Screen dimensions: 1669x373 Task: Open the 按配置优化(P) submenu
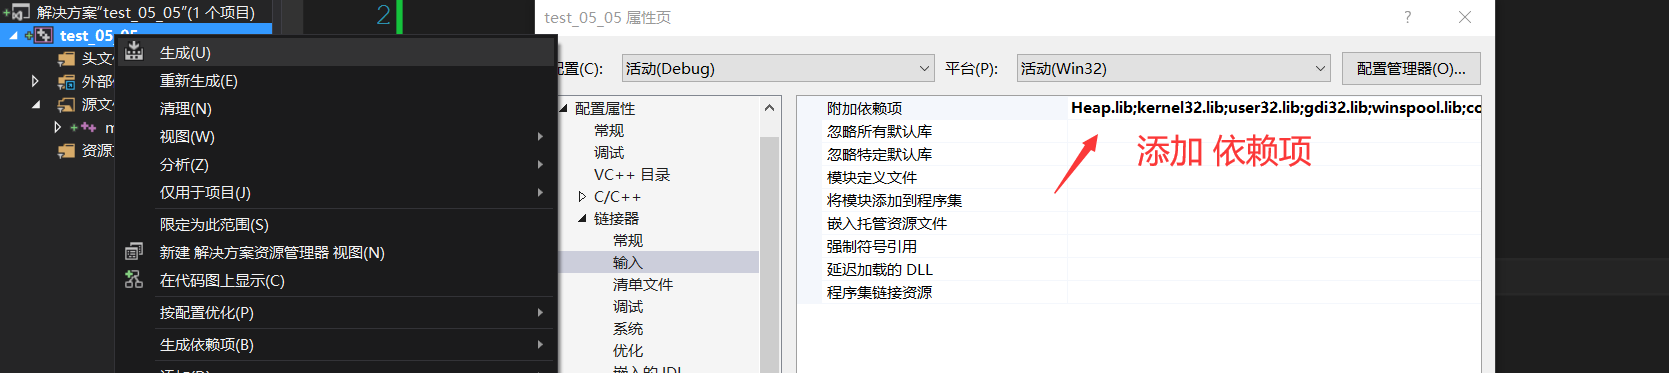click(336, 312)
